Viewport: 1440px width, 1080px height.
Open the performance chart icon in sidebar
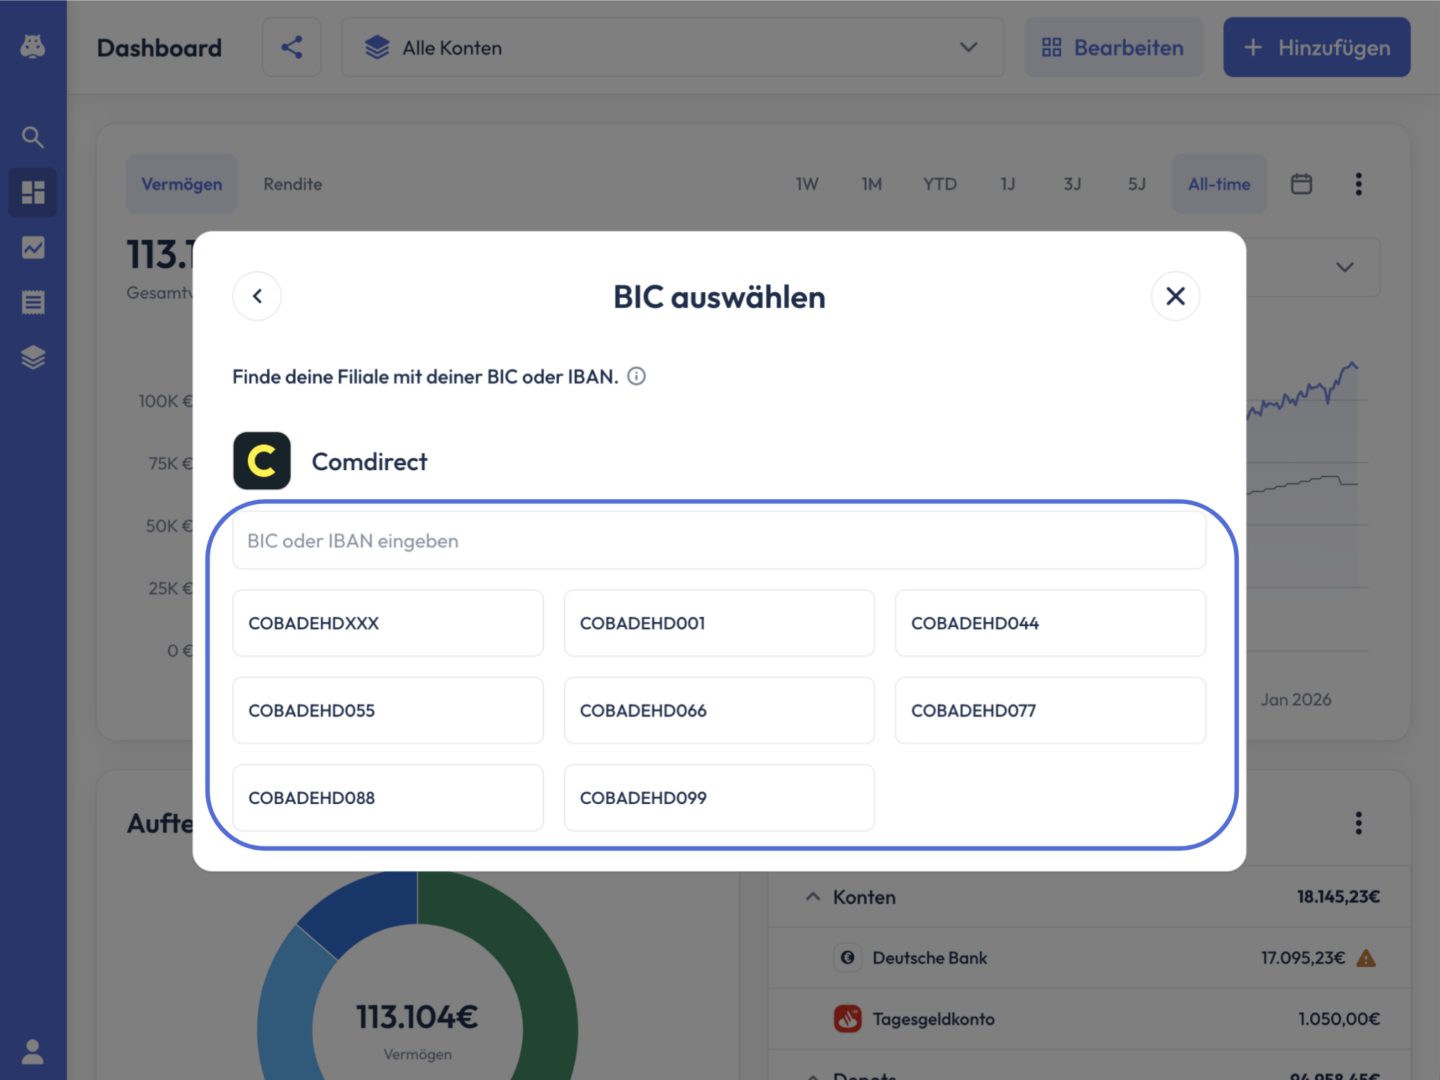click(33, 247)
